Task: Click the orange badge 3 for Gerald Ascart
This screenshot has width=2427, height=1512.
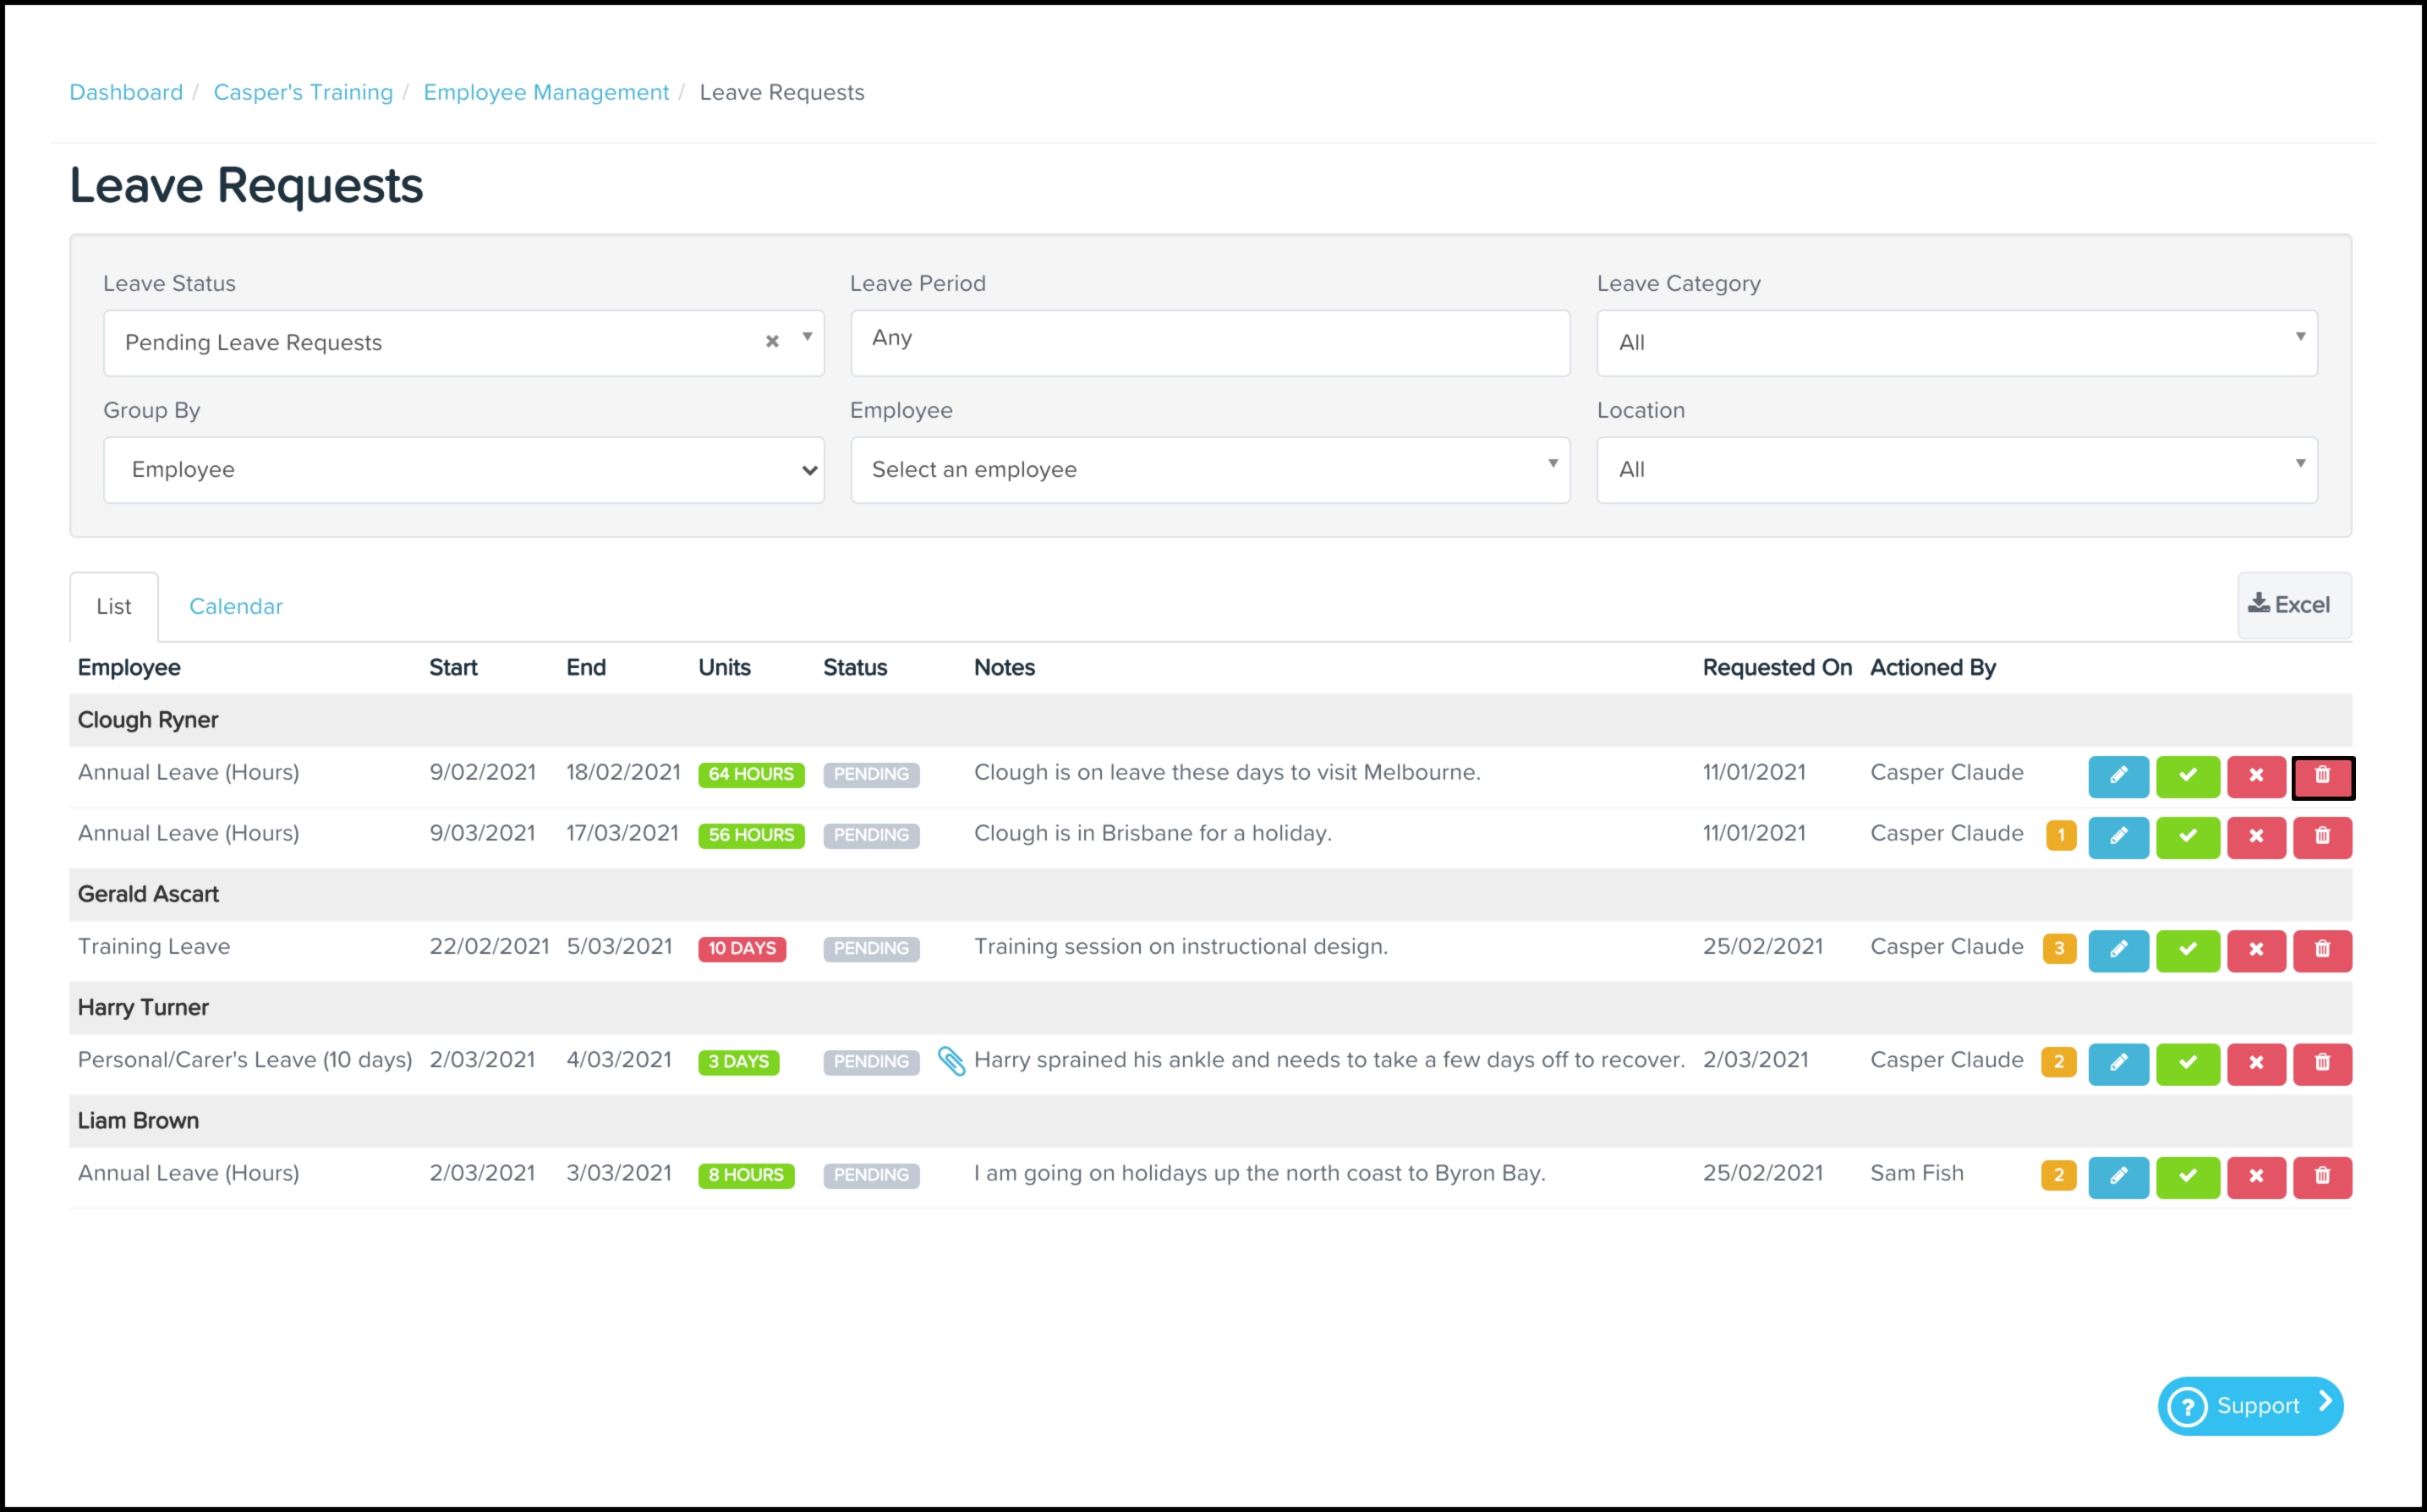Action: point(2058,949)
